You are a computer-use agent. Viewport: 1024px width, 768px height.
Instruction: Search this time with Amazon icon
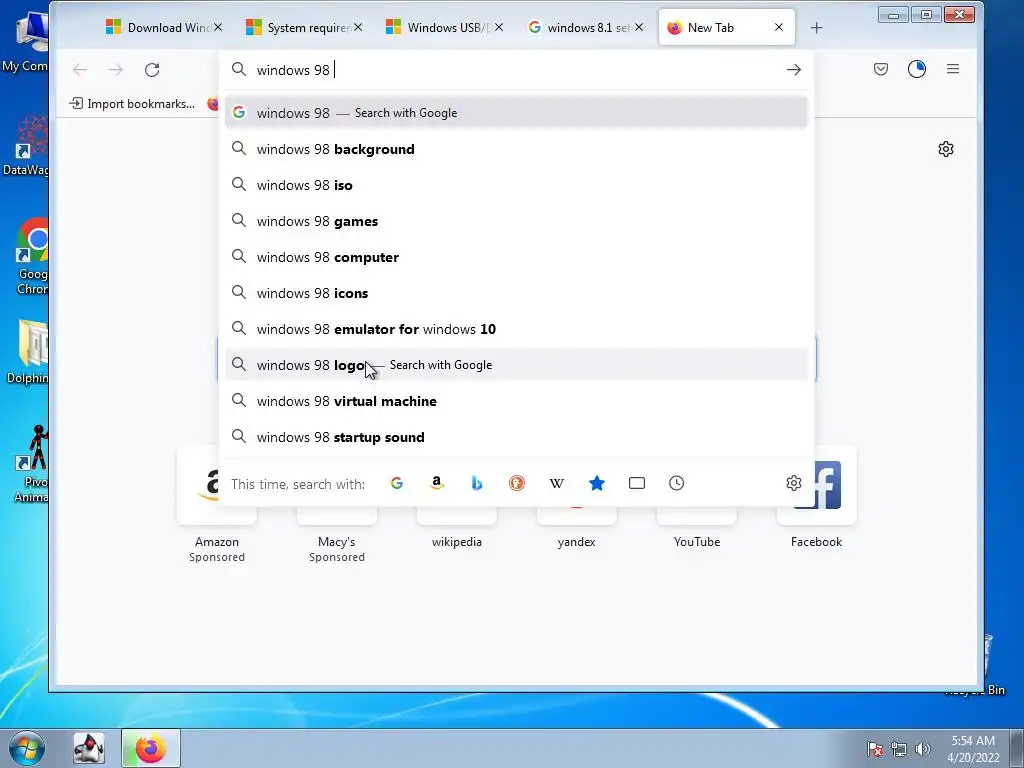click(x=437, y=483)
